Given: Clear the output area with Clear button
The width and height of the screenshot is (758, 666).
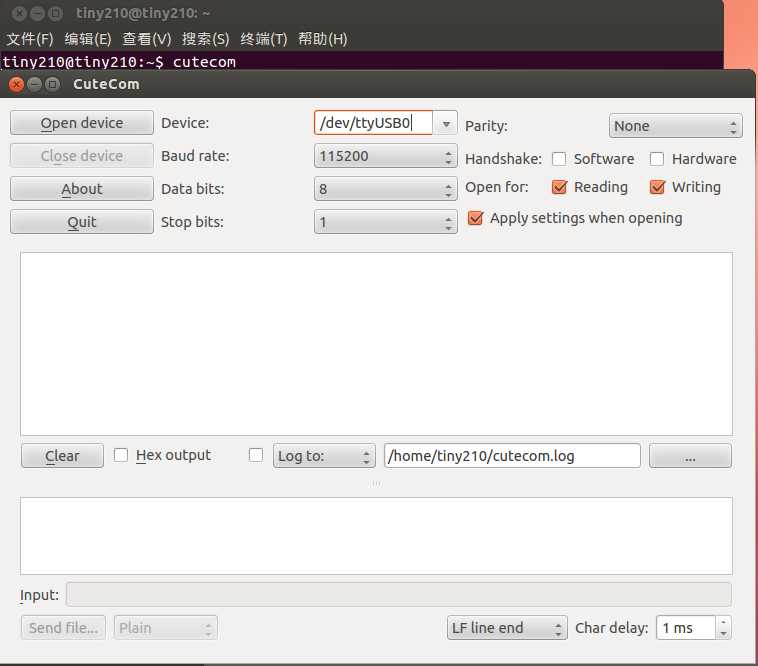Looking at the screenshot, I should [62, 456].
